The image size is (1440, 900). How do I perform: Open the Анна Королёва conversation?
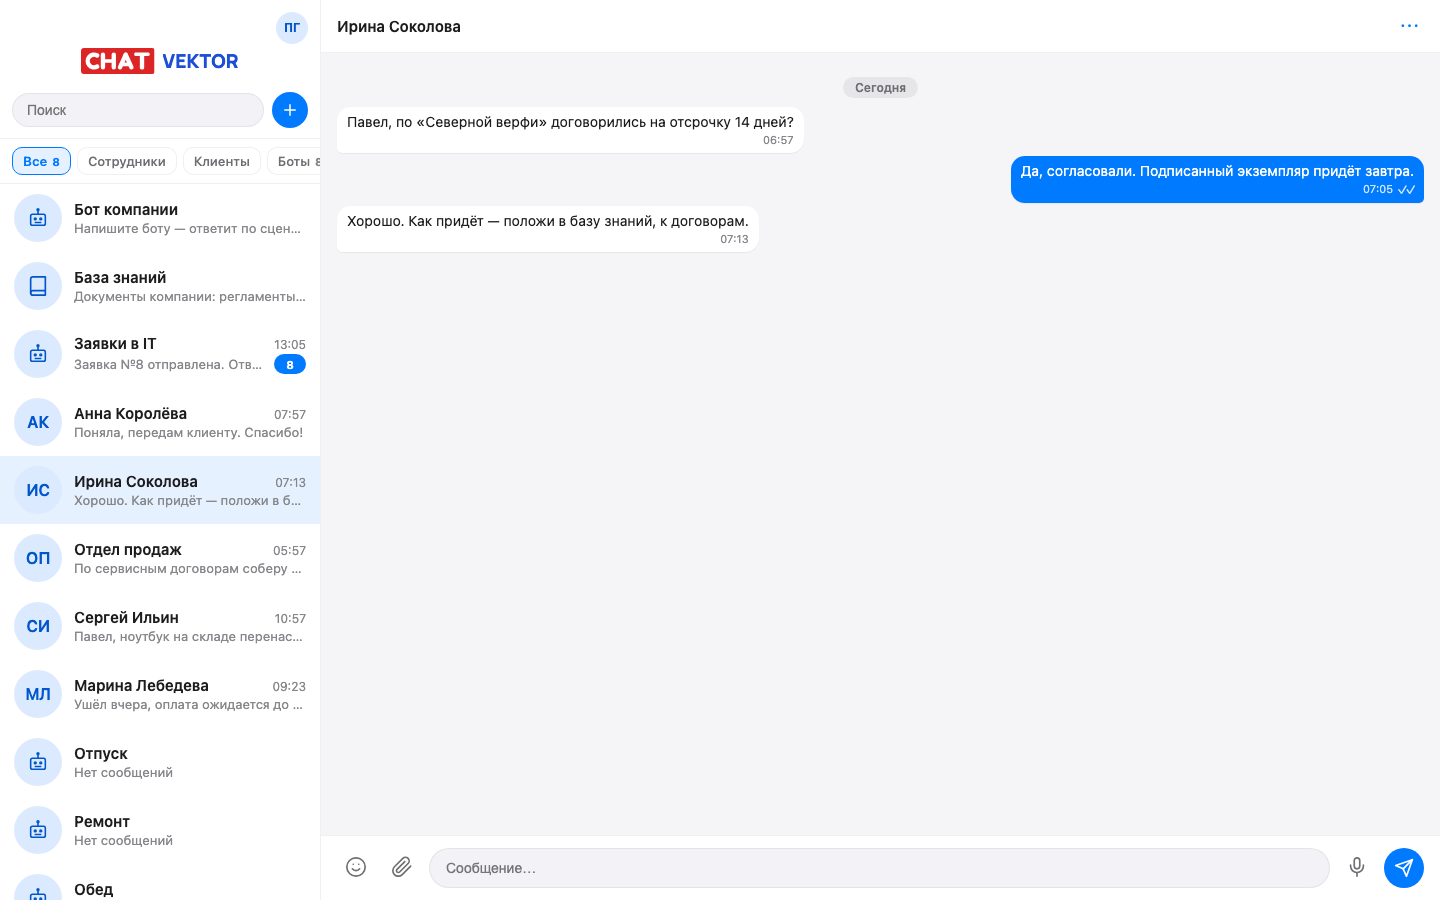[x=160, y=422]
